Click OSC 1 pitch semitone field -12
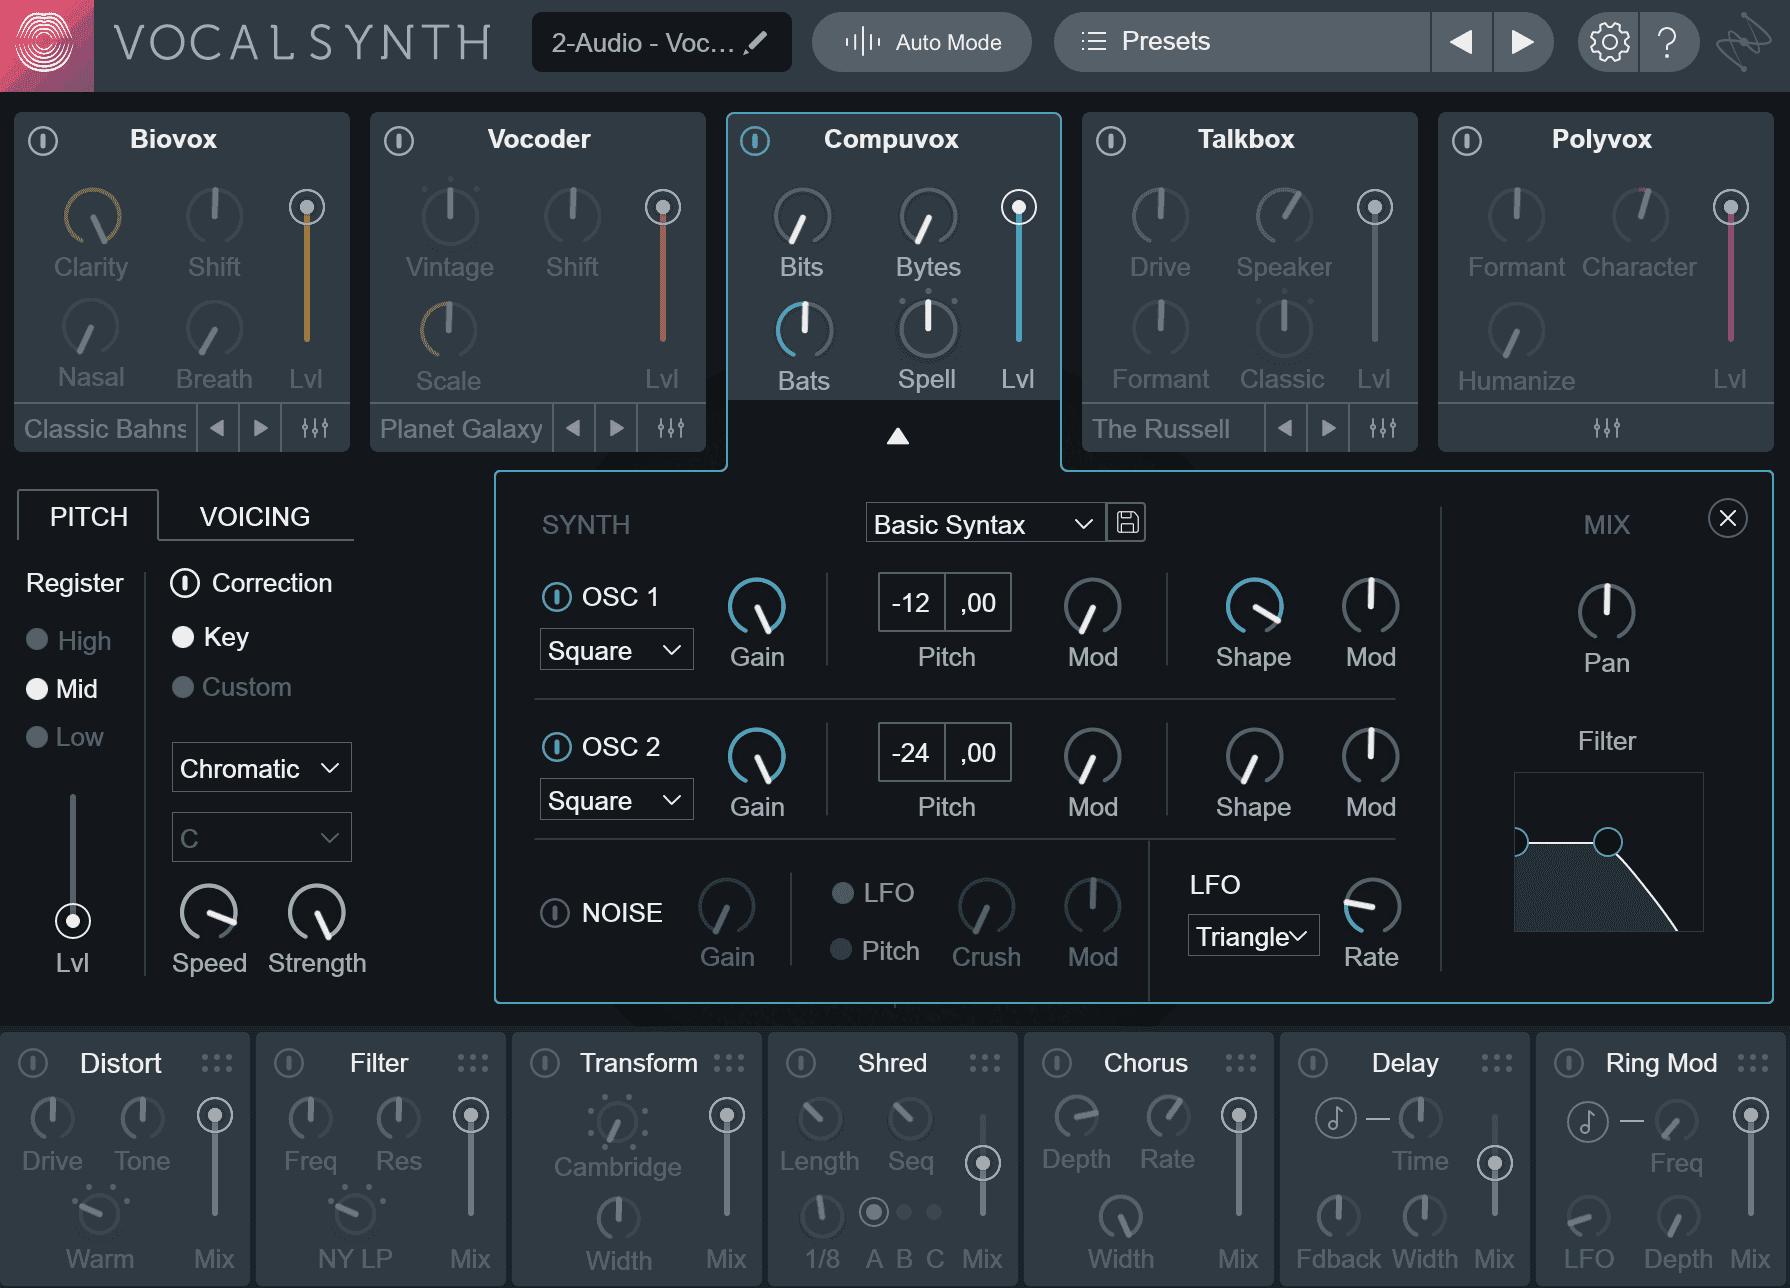 [x=911, y=602]
